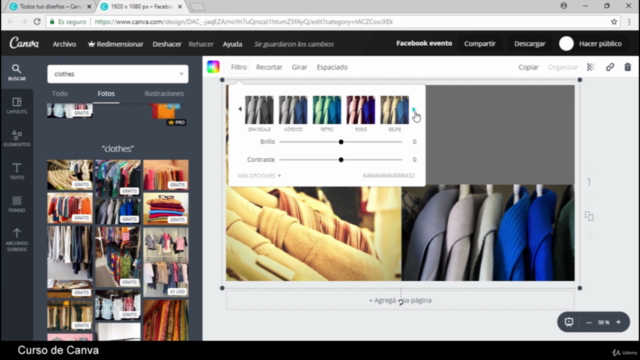The image size is (640, 360).
Task: Click the Girar flip button
Action: [299, 67]
